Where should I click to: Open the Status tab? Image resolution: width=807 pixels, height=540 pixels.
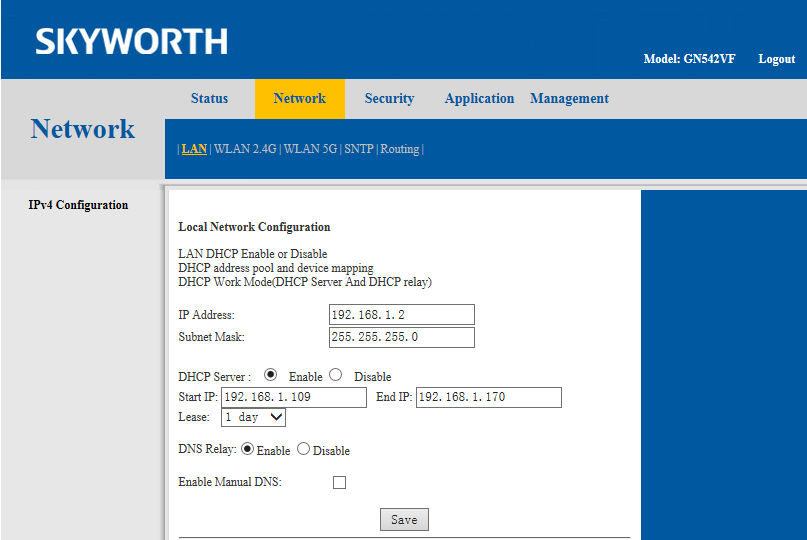click(209, 98)
